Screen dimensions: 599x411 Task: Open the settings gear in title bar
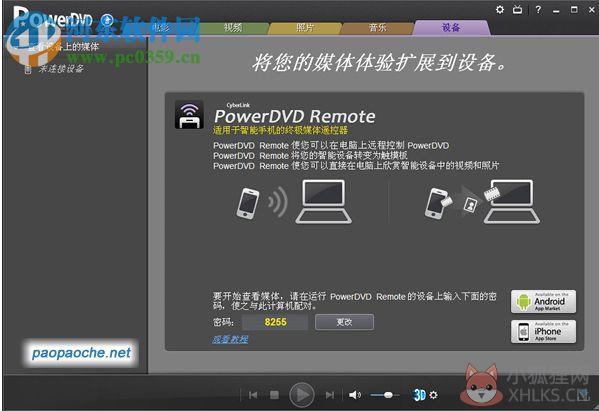click(x=500, y=10)
